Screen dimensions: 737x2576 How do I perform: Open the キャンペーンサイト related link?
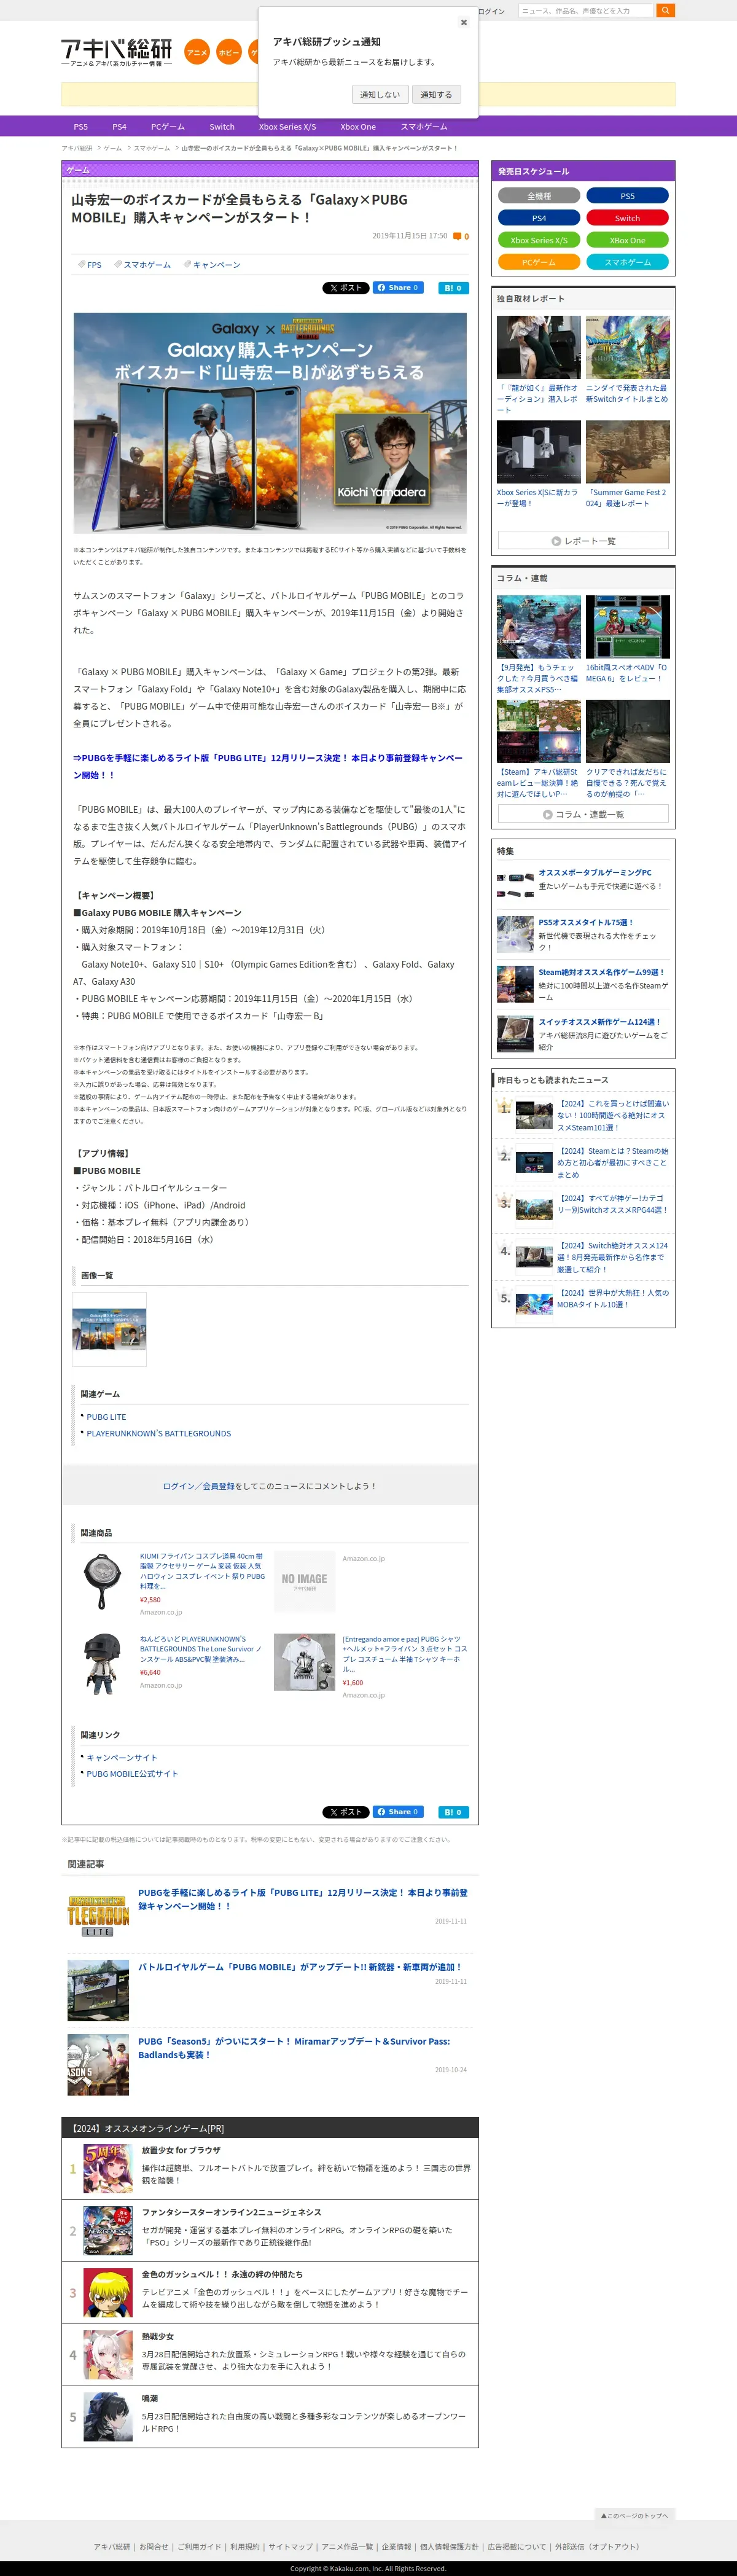coord(122,1757)
